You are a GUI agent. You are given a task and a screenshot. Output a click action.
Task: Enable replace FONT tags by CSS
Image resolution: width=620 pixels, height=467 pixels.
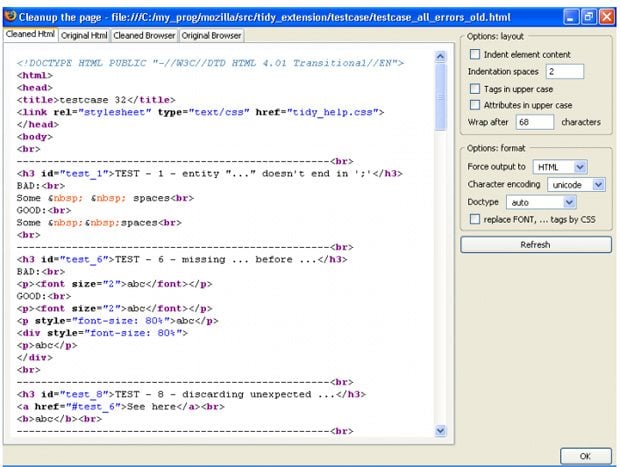(x=475, y=219)
